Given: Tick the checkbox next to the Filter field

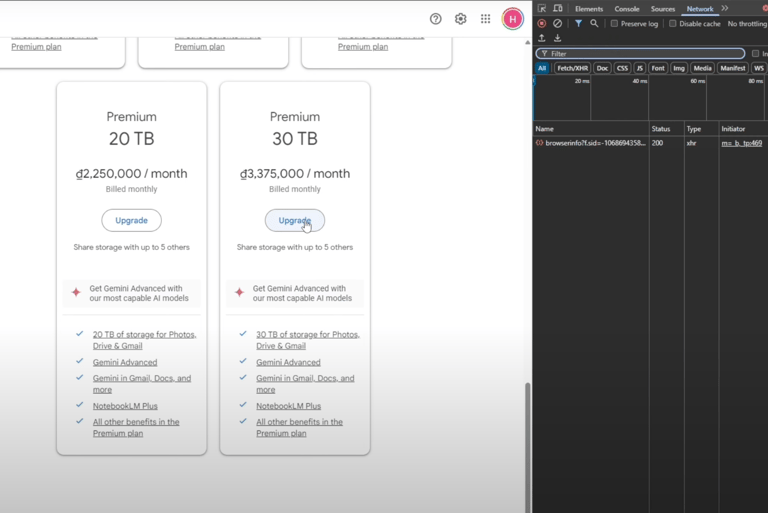Looking at the screenshot, I should click(x=755, y=53).
